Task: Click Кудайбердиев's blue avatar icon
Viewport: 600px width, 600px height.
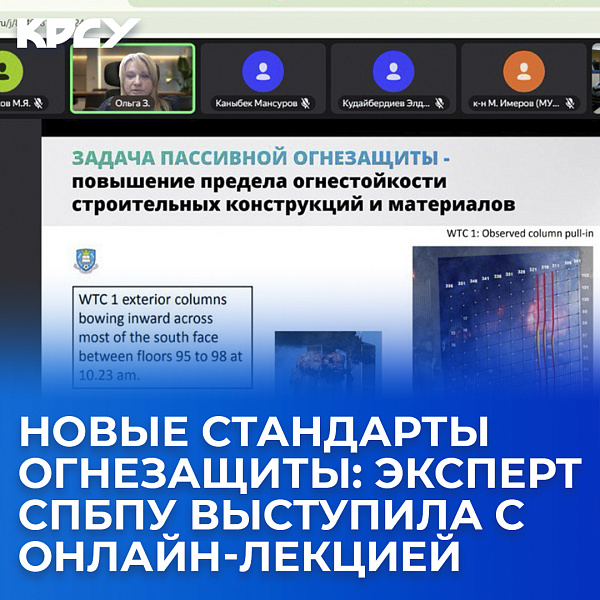Action: click(393, 71)
